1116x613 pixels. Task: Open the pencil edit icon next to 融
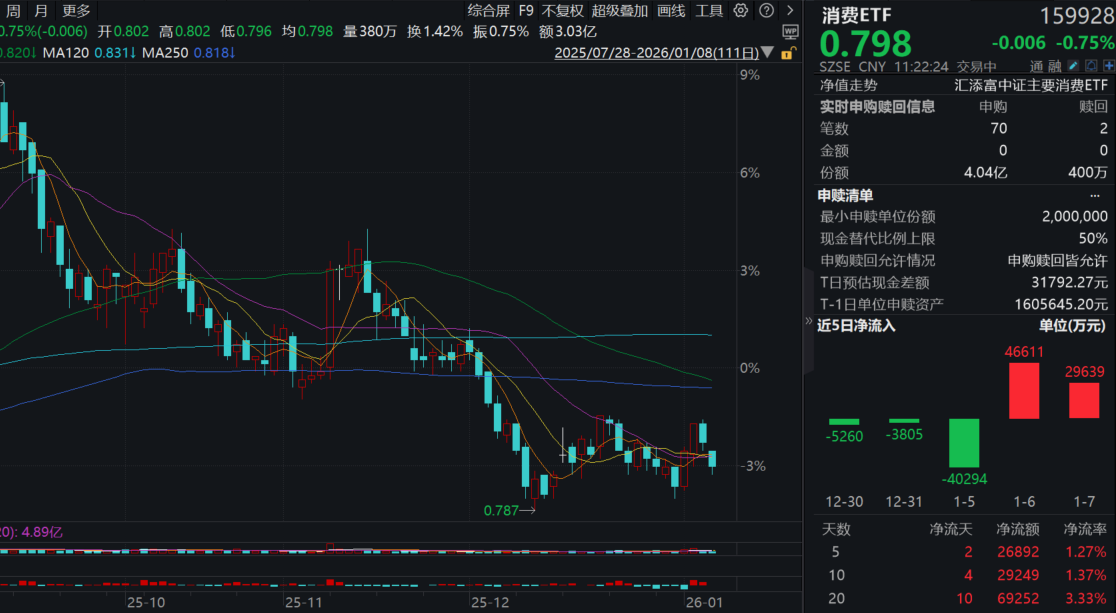(x=1072, y=65)
